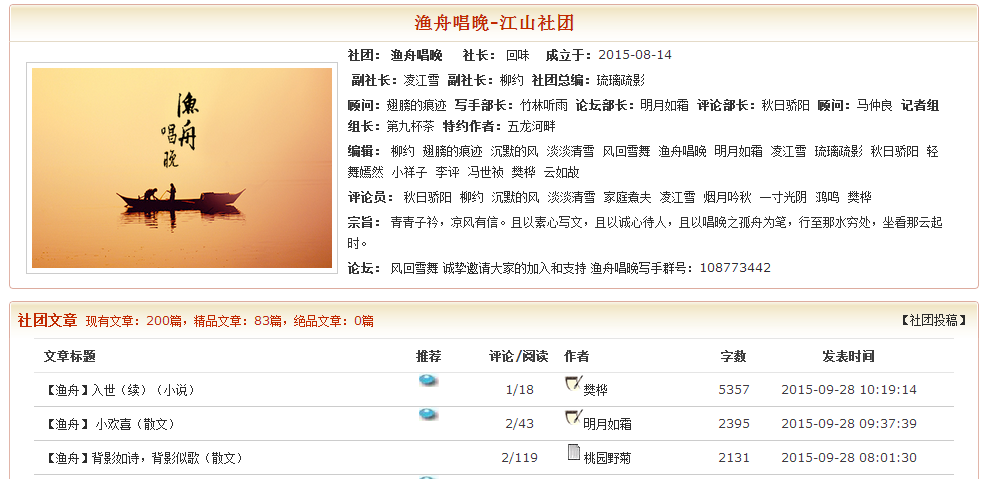Select 小祥子 in the 编辑 list
This screenshot has width=987, height=479.
coord(409,172)
